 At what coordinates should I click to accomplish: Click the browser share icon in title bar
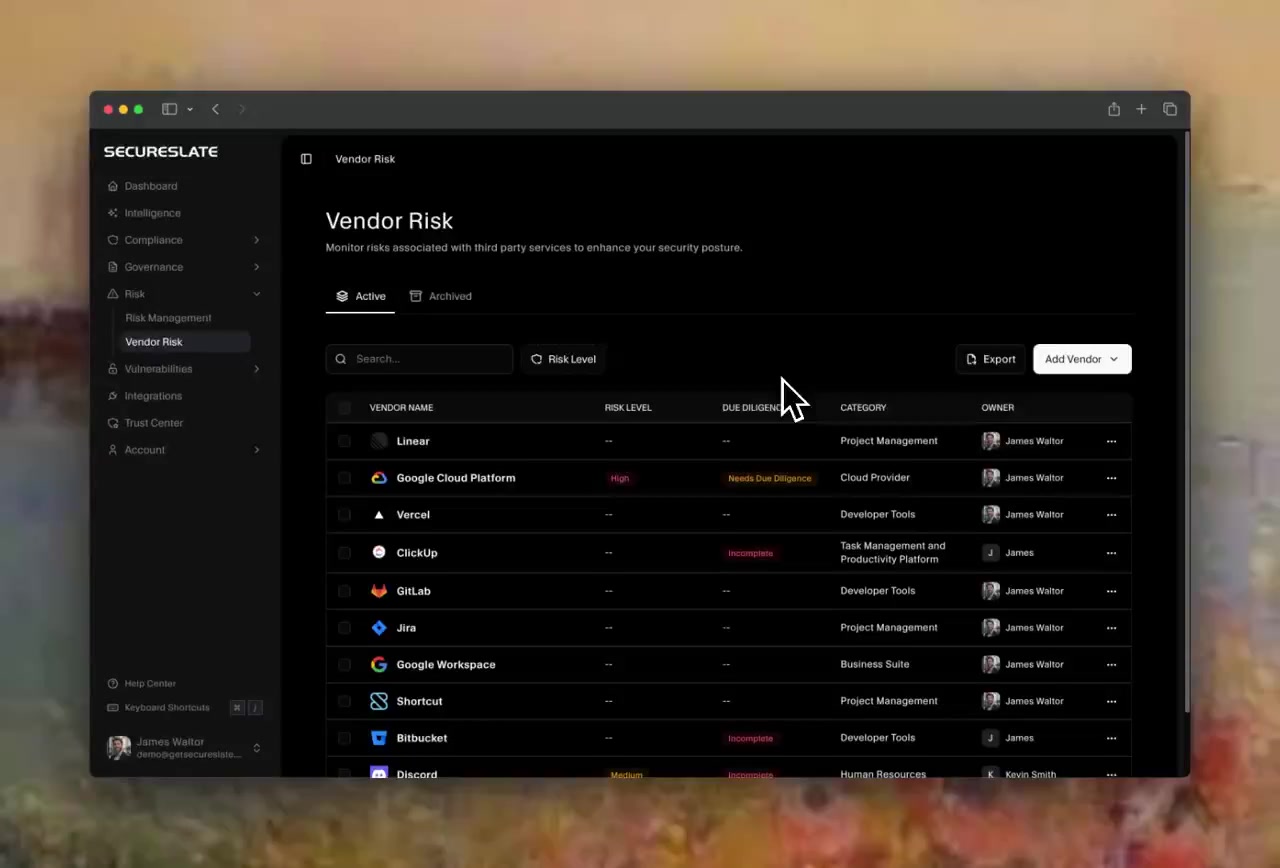[x=1114, y=109]
